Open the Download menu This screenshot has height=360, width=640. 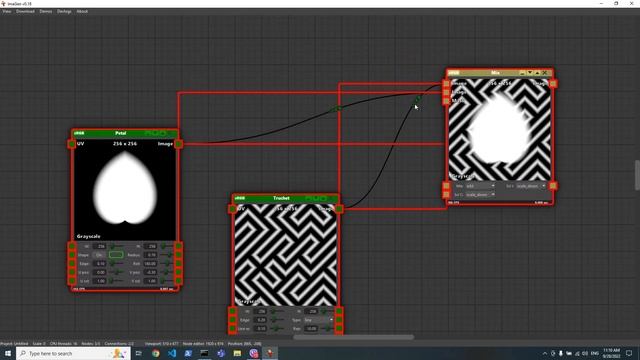25,11
